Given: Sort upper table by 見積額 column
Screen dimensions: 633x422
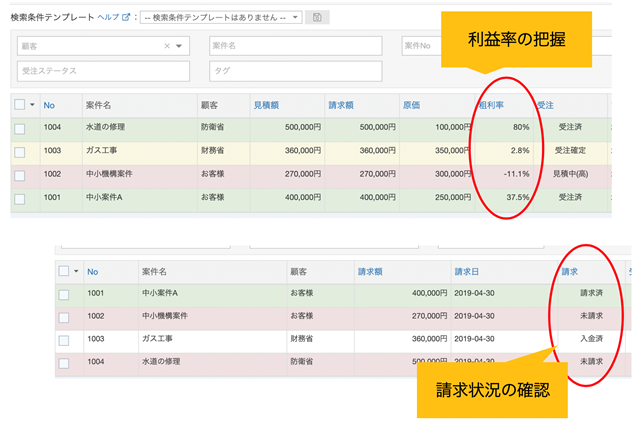Looking at the screenshot, I should coord(265,104).
